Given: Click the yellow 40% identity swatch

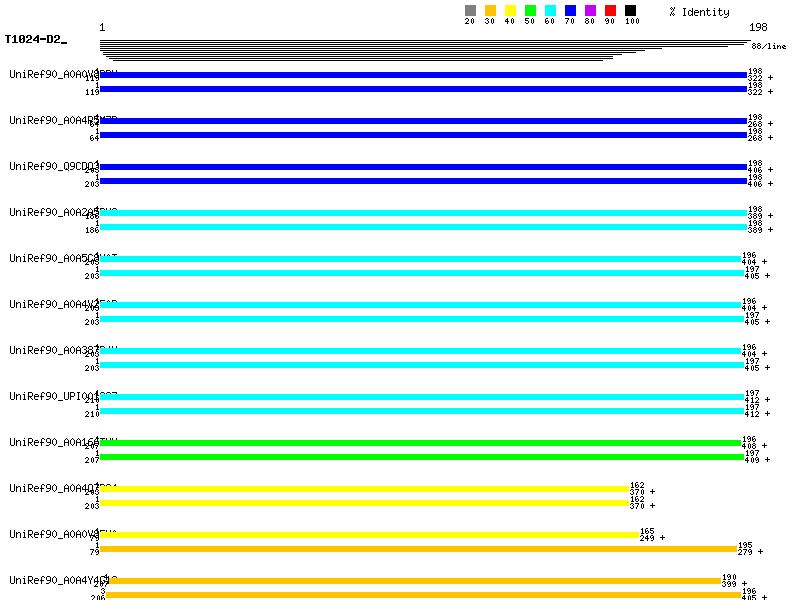Looking at the screenshot, I should [x=510, y=11].
